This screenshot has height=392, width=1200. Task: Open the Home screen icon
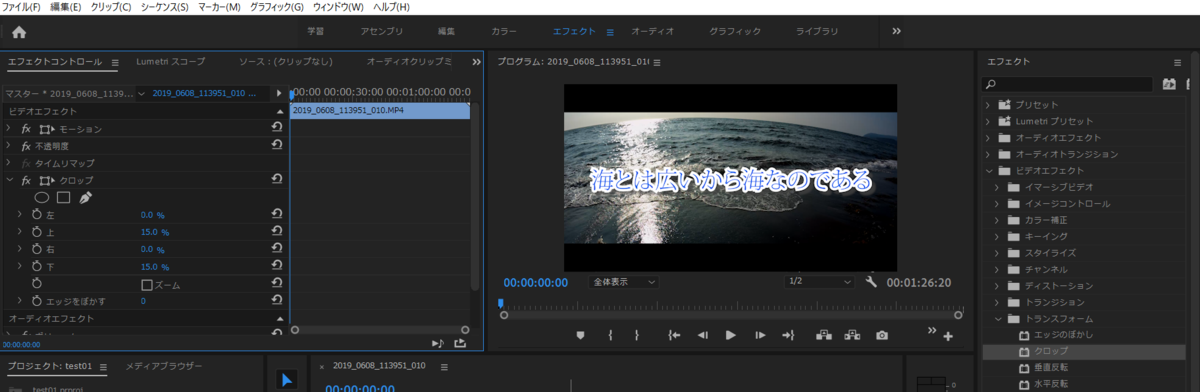(18, 32)
